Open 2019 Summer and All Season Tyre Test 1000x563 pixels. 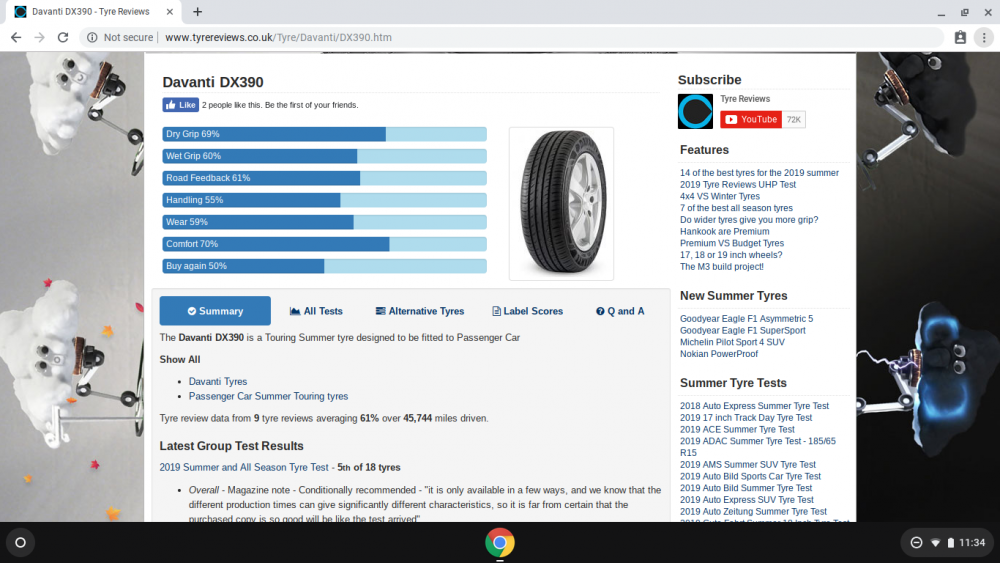click(244, 467)
